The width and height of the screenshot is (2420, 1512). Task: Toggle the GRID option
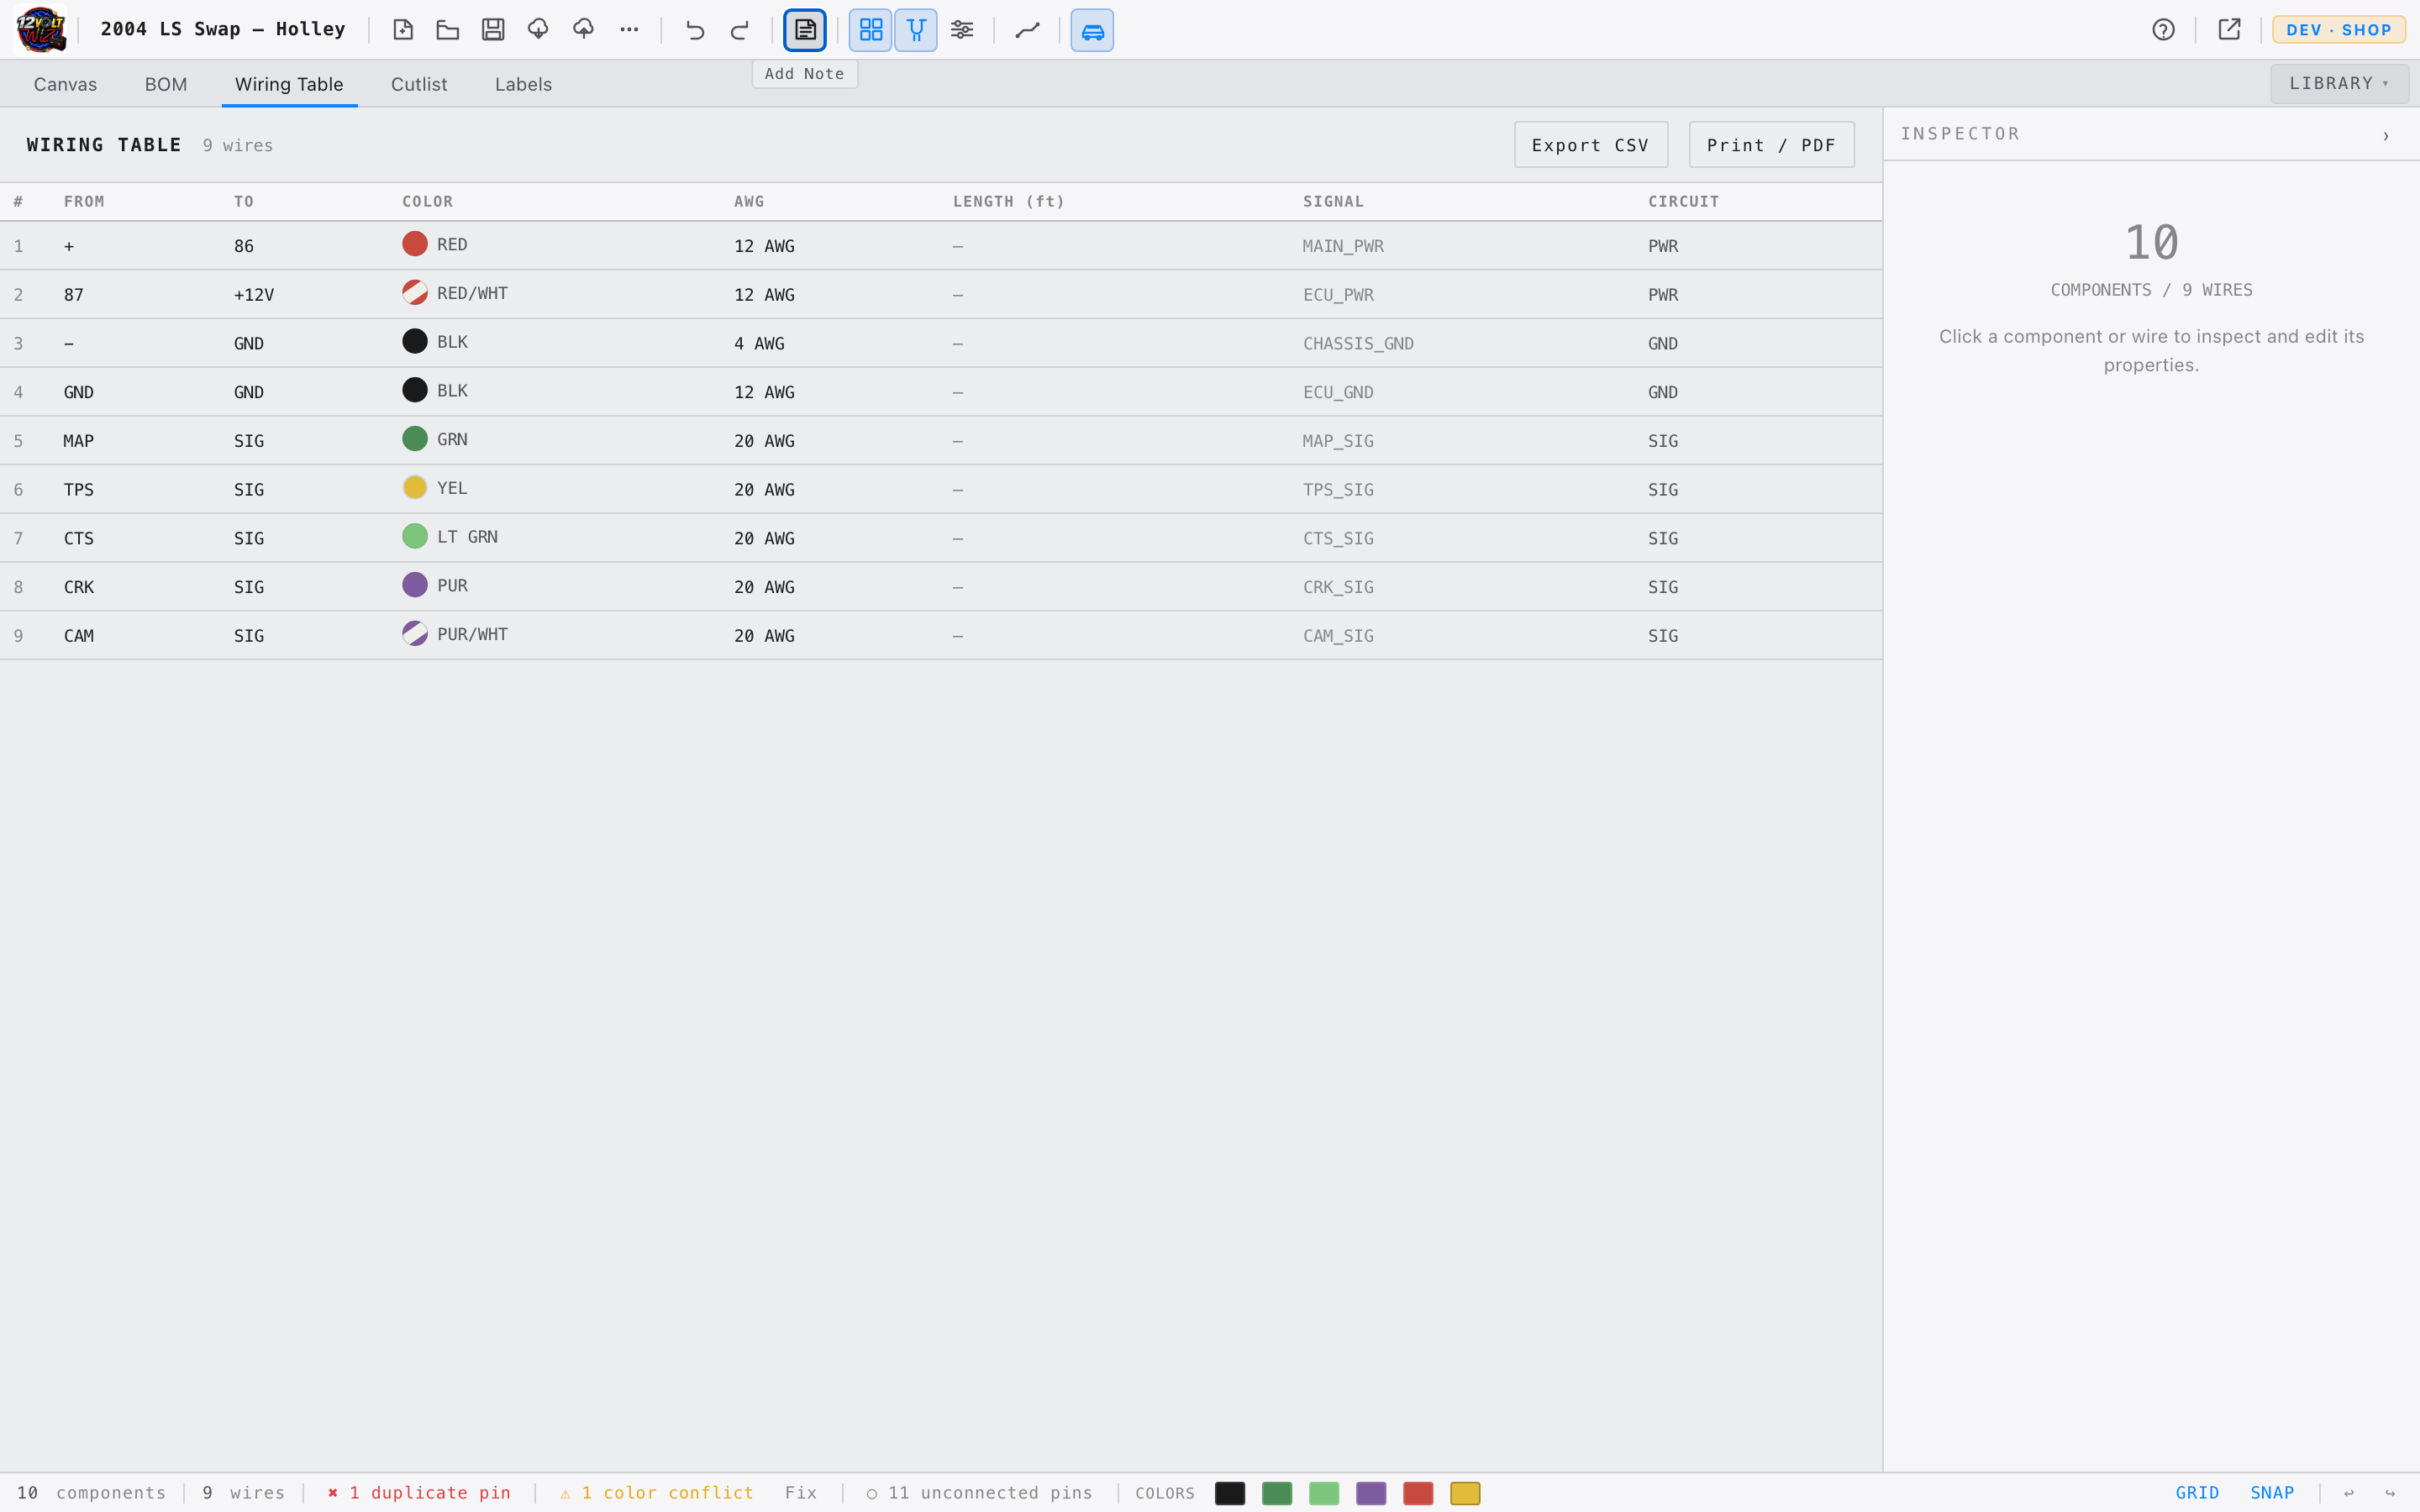2197,1493
